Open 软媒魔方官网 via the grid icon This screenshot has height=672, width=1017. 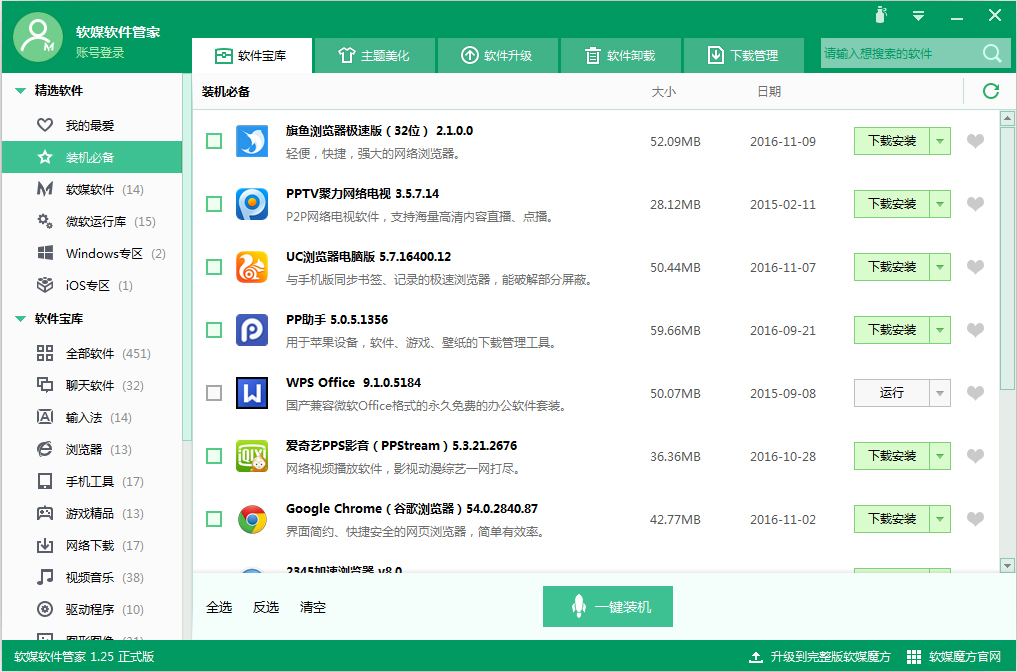tap(913, 657)
